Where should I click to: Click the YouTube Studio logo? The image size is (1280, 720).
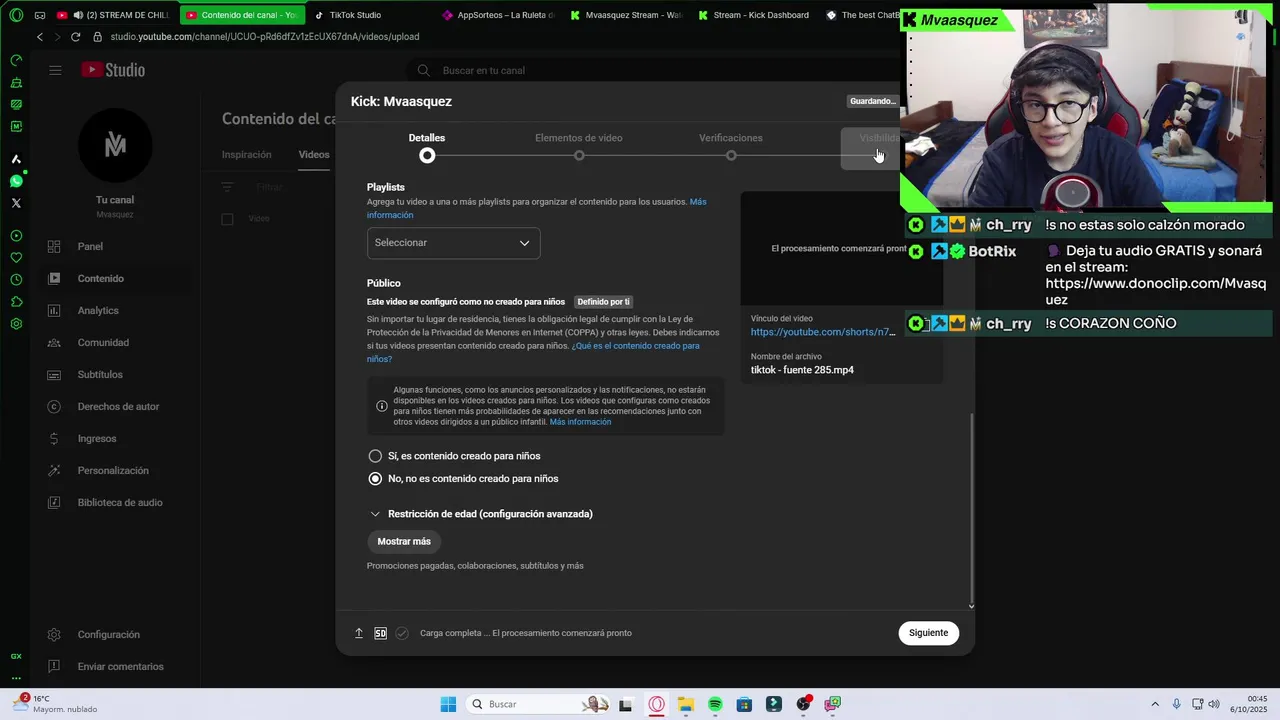[113, 70]
